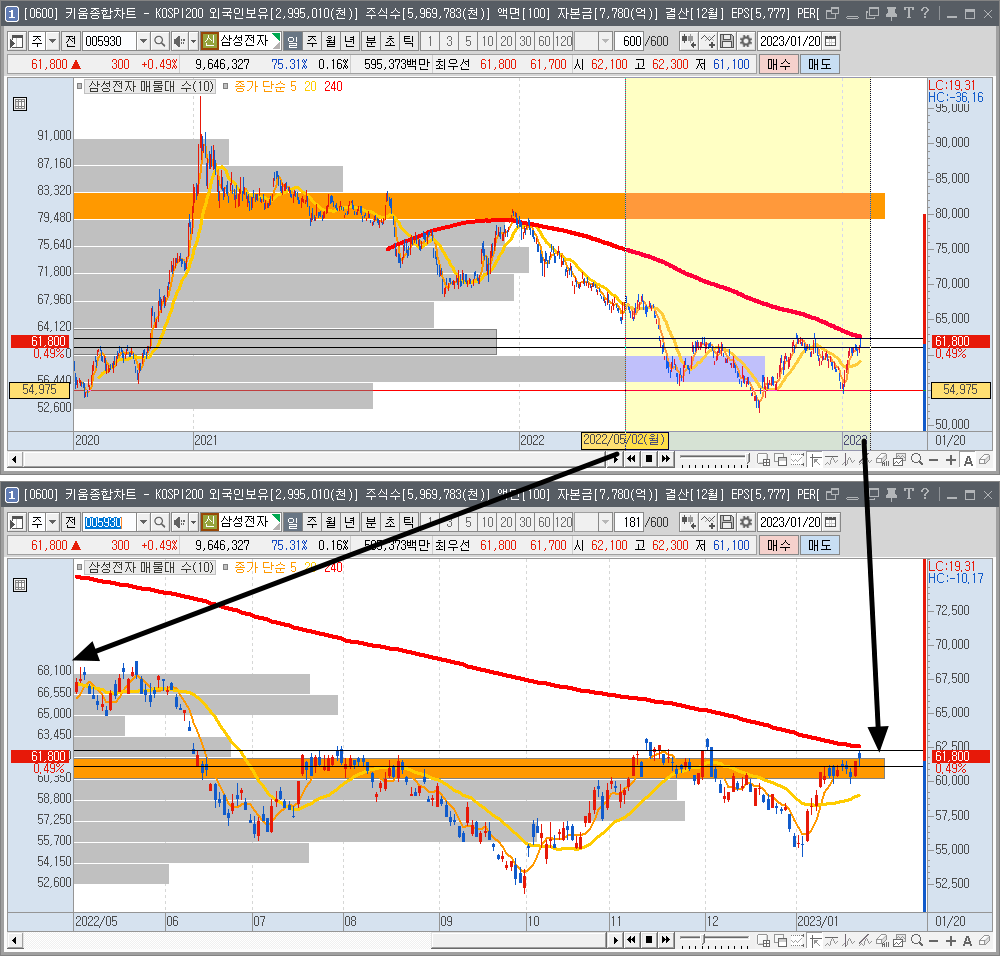Toggle 종가 단순 moving-average checkbox on bottom chart
The image size is (1000, 956).
tap(226, 567)
